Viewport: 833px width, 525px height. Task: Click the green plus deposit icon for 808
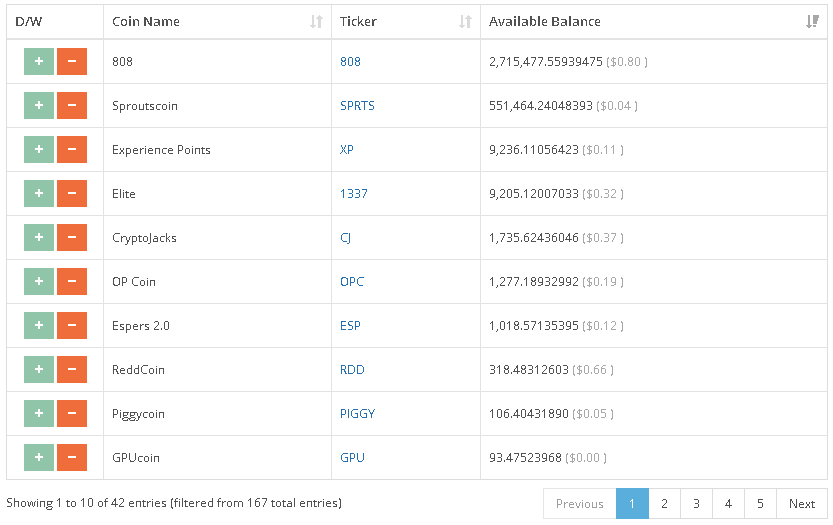pos(39,62)
